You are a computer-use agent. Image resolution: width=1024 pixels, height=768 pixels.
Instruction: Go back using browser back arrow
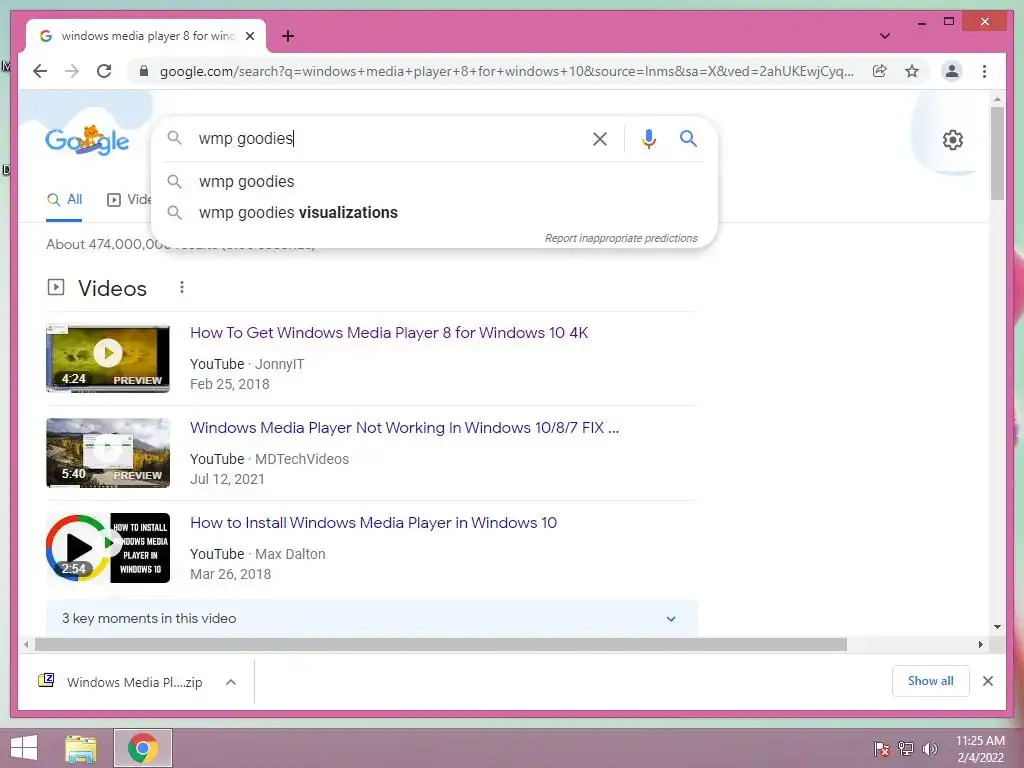(x=40, y=71)
